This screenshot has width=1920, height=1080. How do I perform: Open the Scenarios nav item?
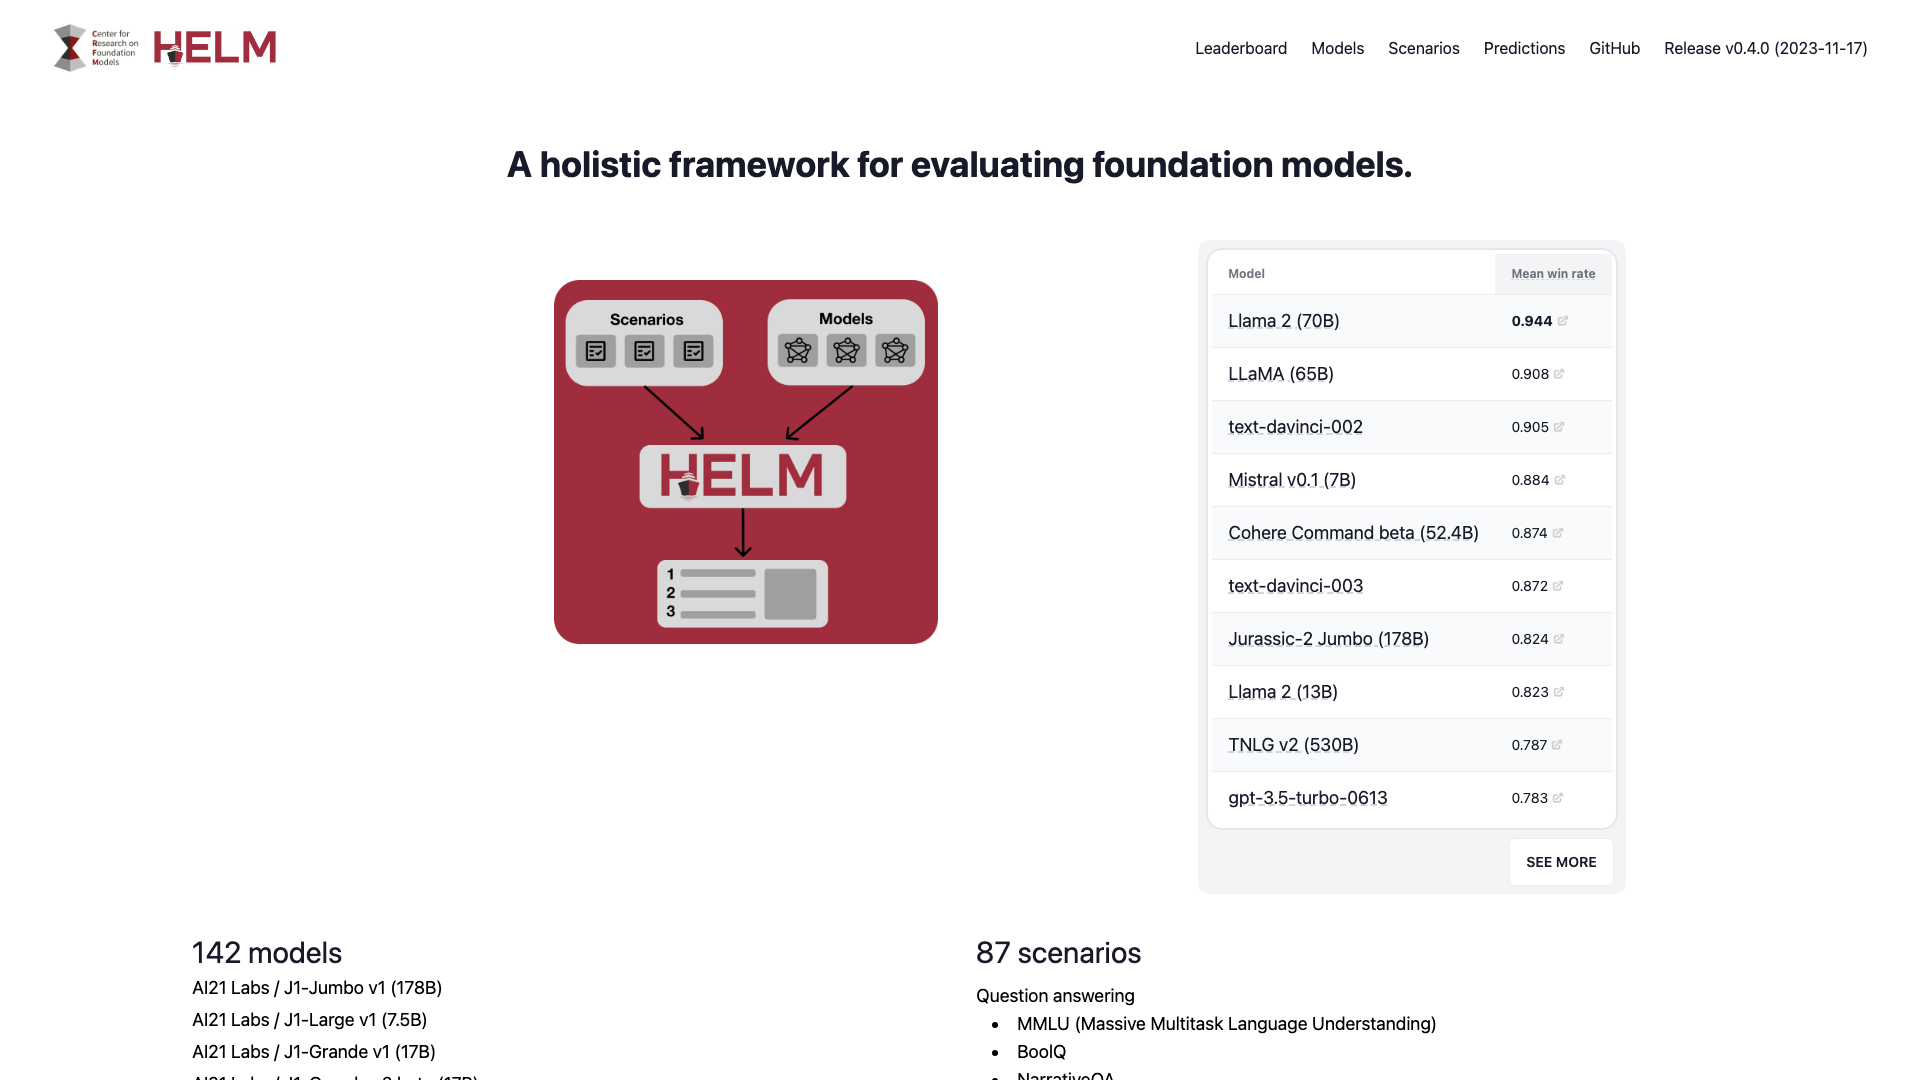(x=1423, y=48)
